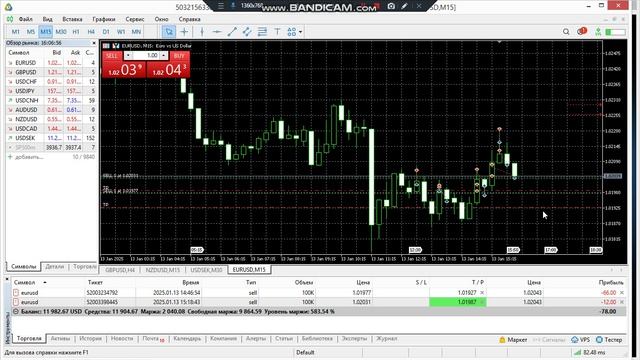Screen dimensions: 640x360
Task: Switch timeframe to H4
Action: [91, 32]
